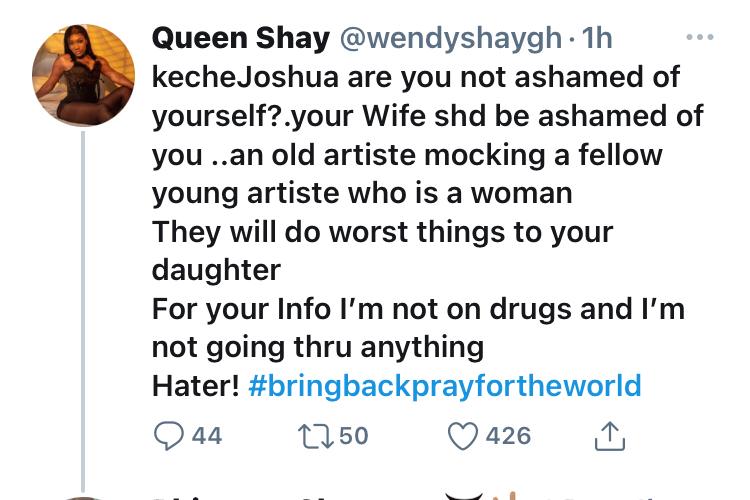
Task: Click the 44 replies count
Action: (x=207, y=436)
